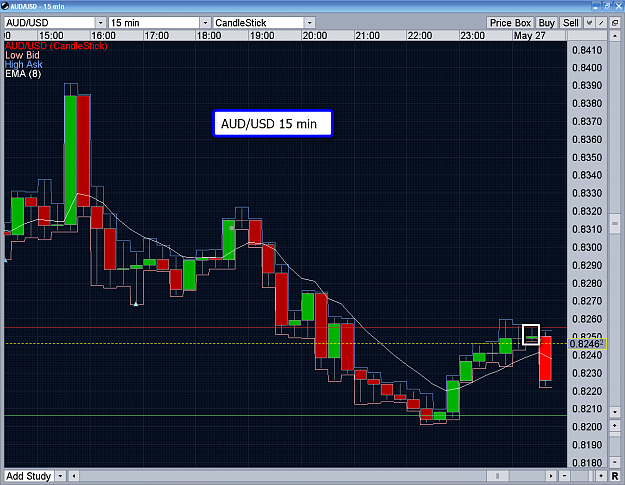625x485 pixels.
Task: Open the Price Box
Action: point(510,23)
